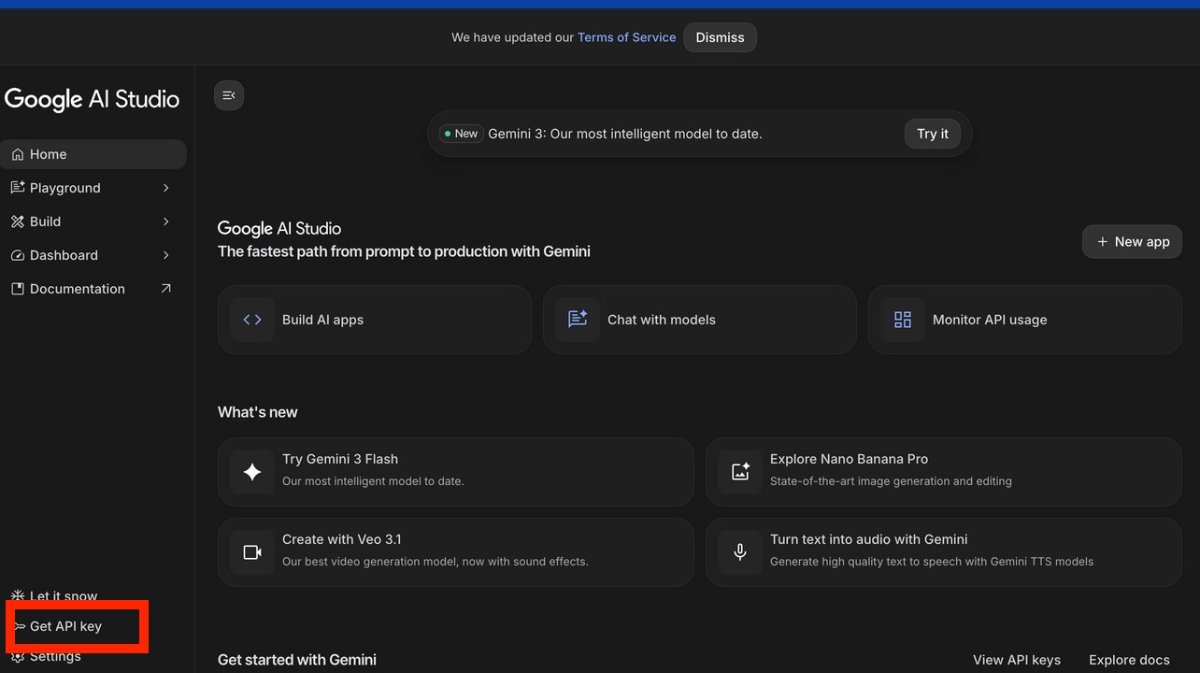Click the microphone icon beside Turn text into audio

(x=740, y=552)
